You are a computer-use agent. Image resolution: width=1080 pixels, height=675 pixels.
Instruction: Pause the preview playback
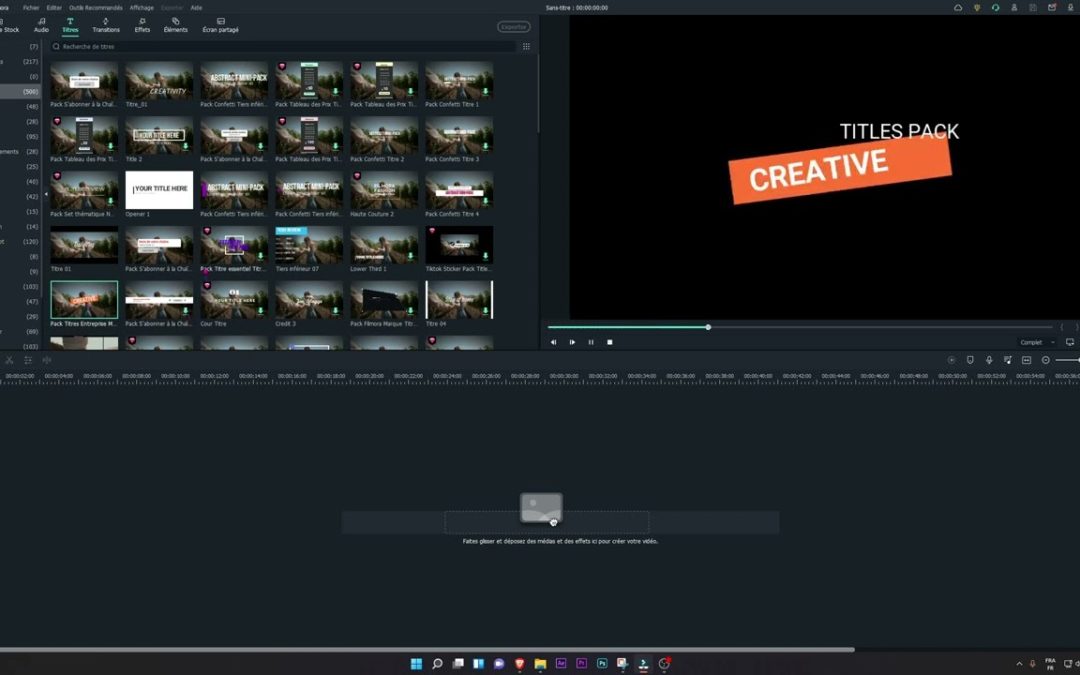591,342
